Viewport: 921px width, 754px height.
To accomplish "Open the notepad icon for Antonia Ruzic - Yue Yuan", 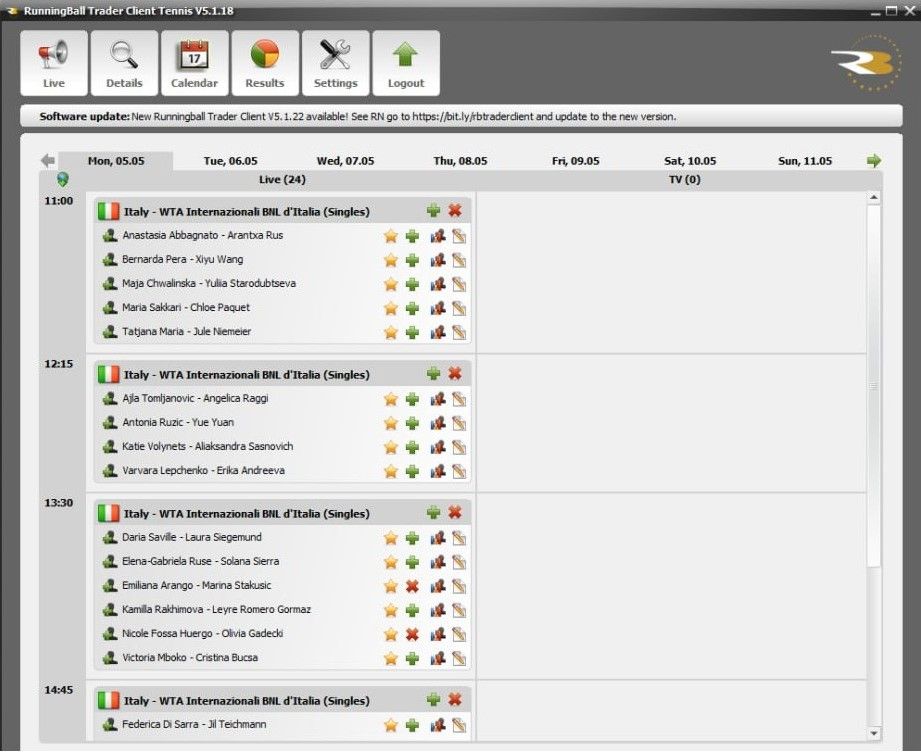I will pyautogui.click(x=459, y=423).
